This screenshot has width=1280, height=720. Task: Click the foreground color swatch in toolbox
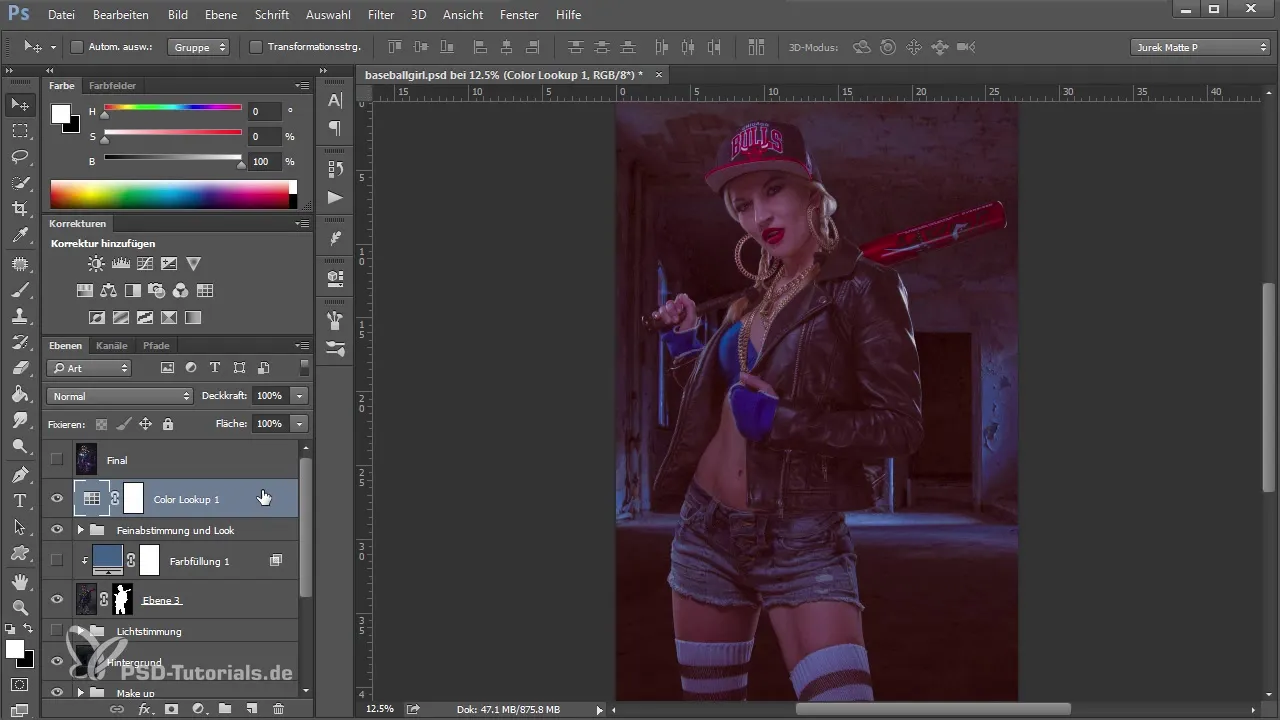pyautogui.click(x=16, y=649)
